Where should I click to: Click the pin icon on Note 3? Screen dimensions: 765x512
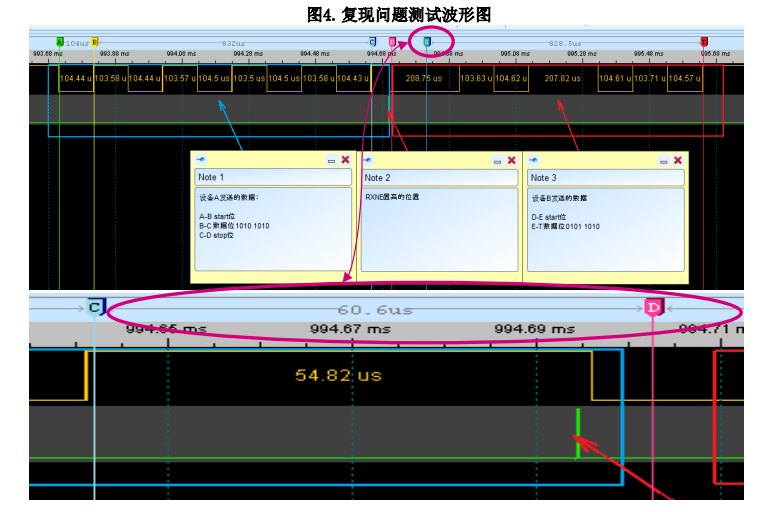point(533,160)
